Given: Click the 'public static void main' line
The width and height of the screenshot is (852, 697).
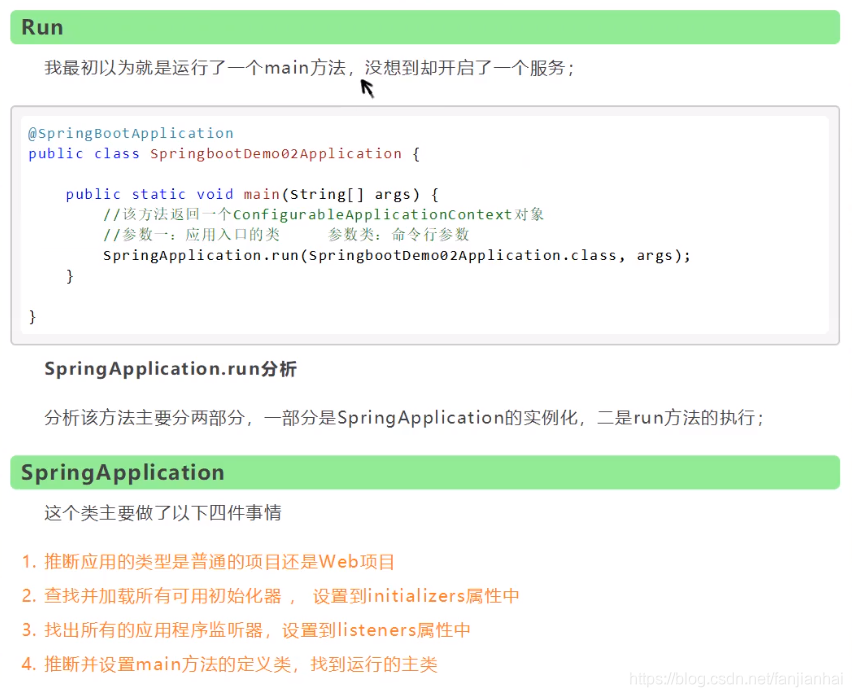Looking at the screenshot, I should pos(252,194).
